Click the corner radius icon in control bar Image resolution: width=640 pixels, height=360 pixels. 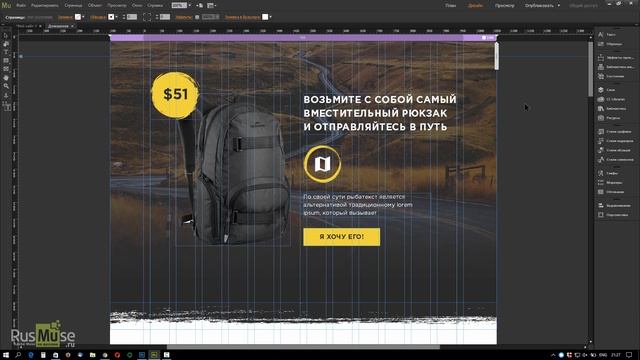pos(147,17)
